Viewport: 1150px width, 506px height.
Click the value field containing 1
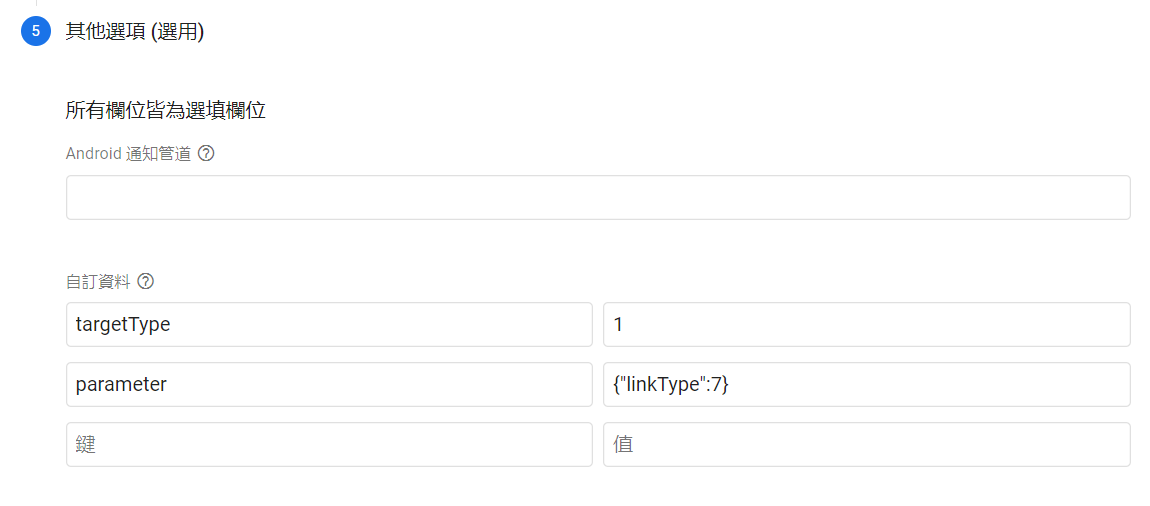[866, 325]
